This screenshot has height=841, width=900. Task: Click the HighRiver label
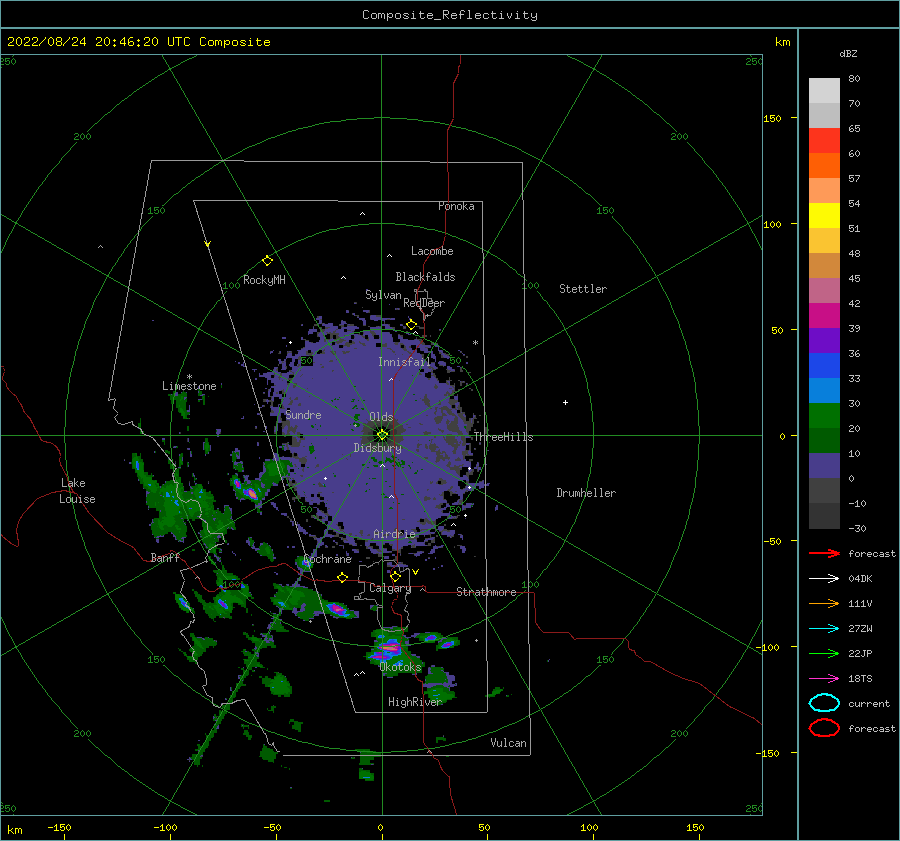point(415,702)
